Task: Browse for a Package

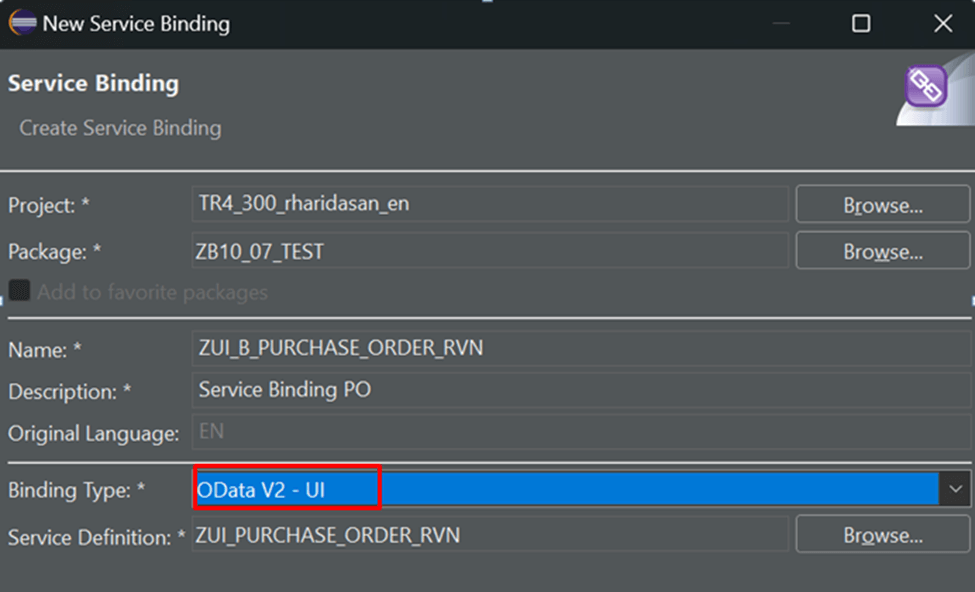Action: (x=882, y=251)
